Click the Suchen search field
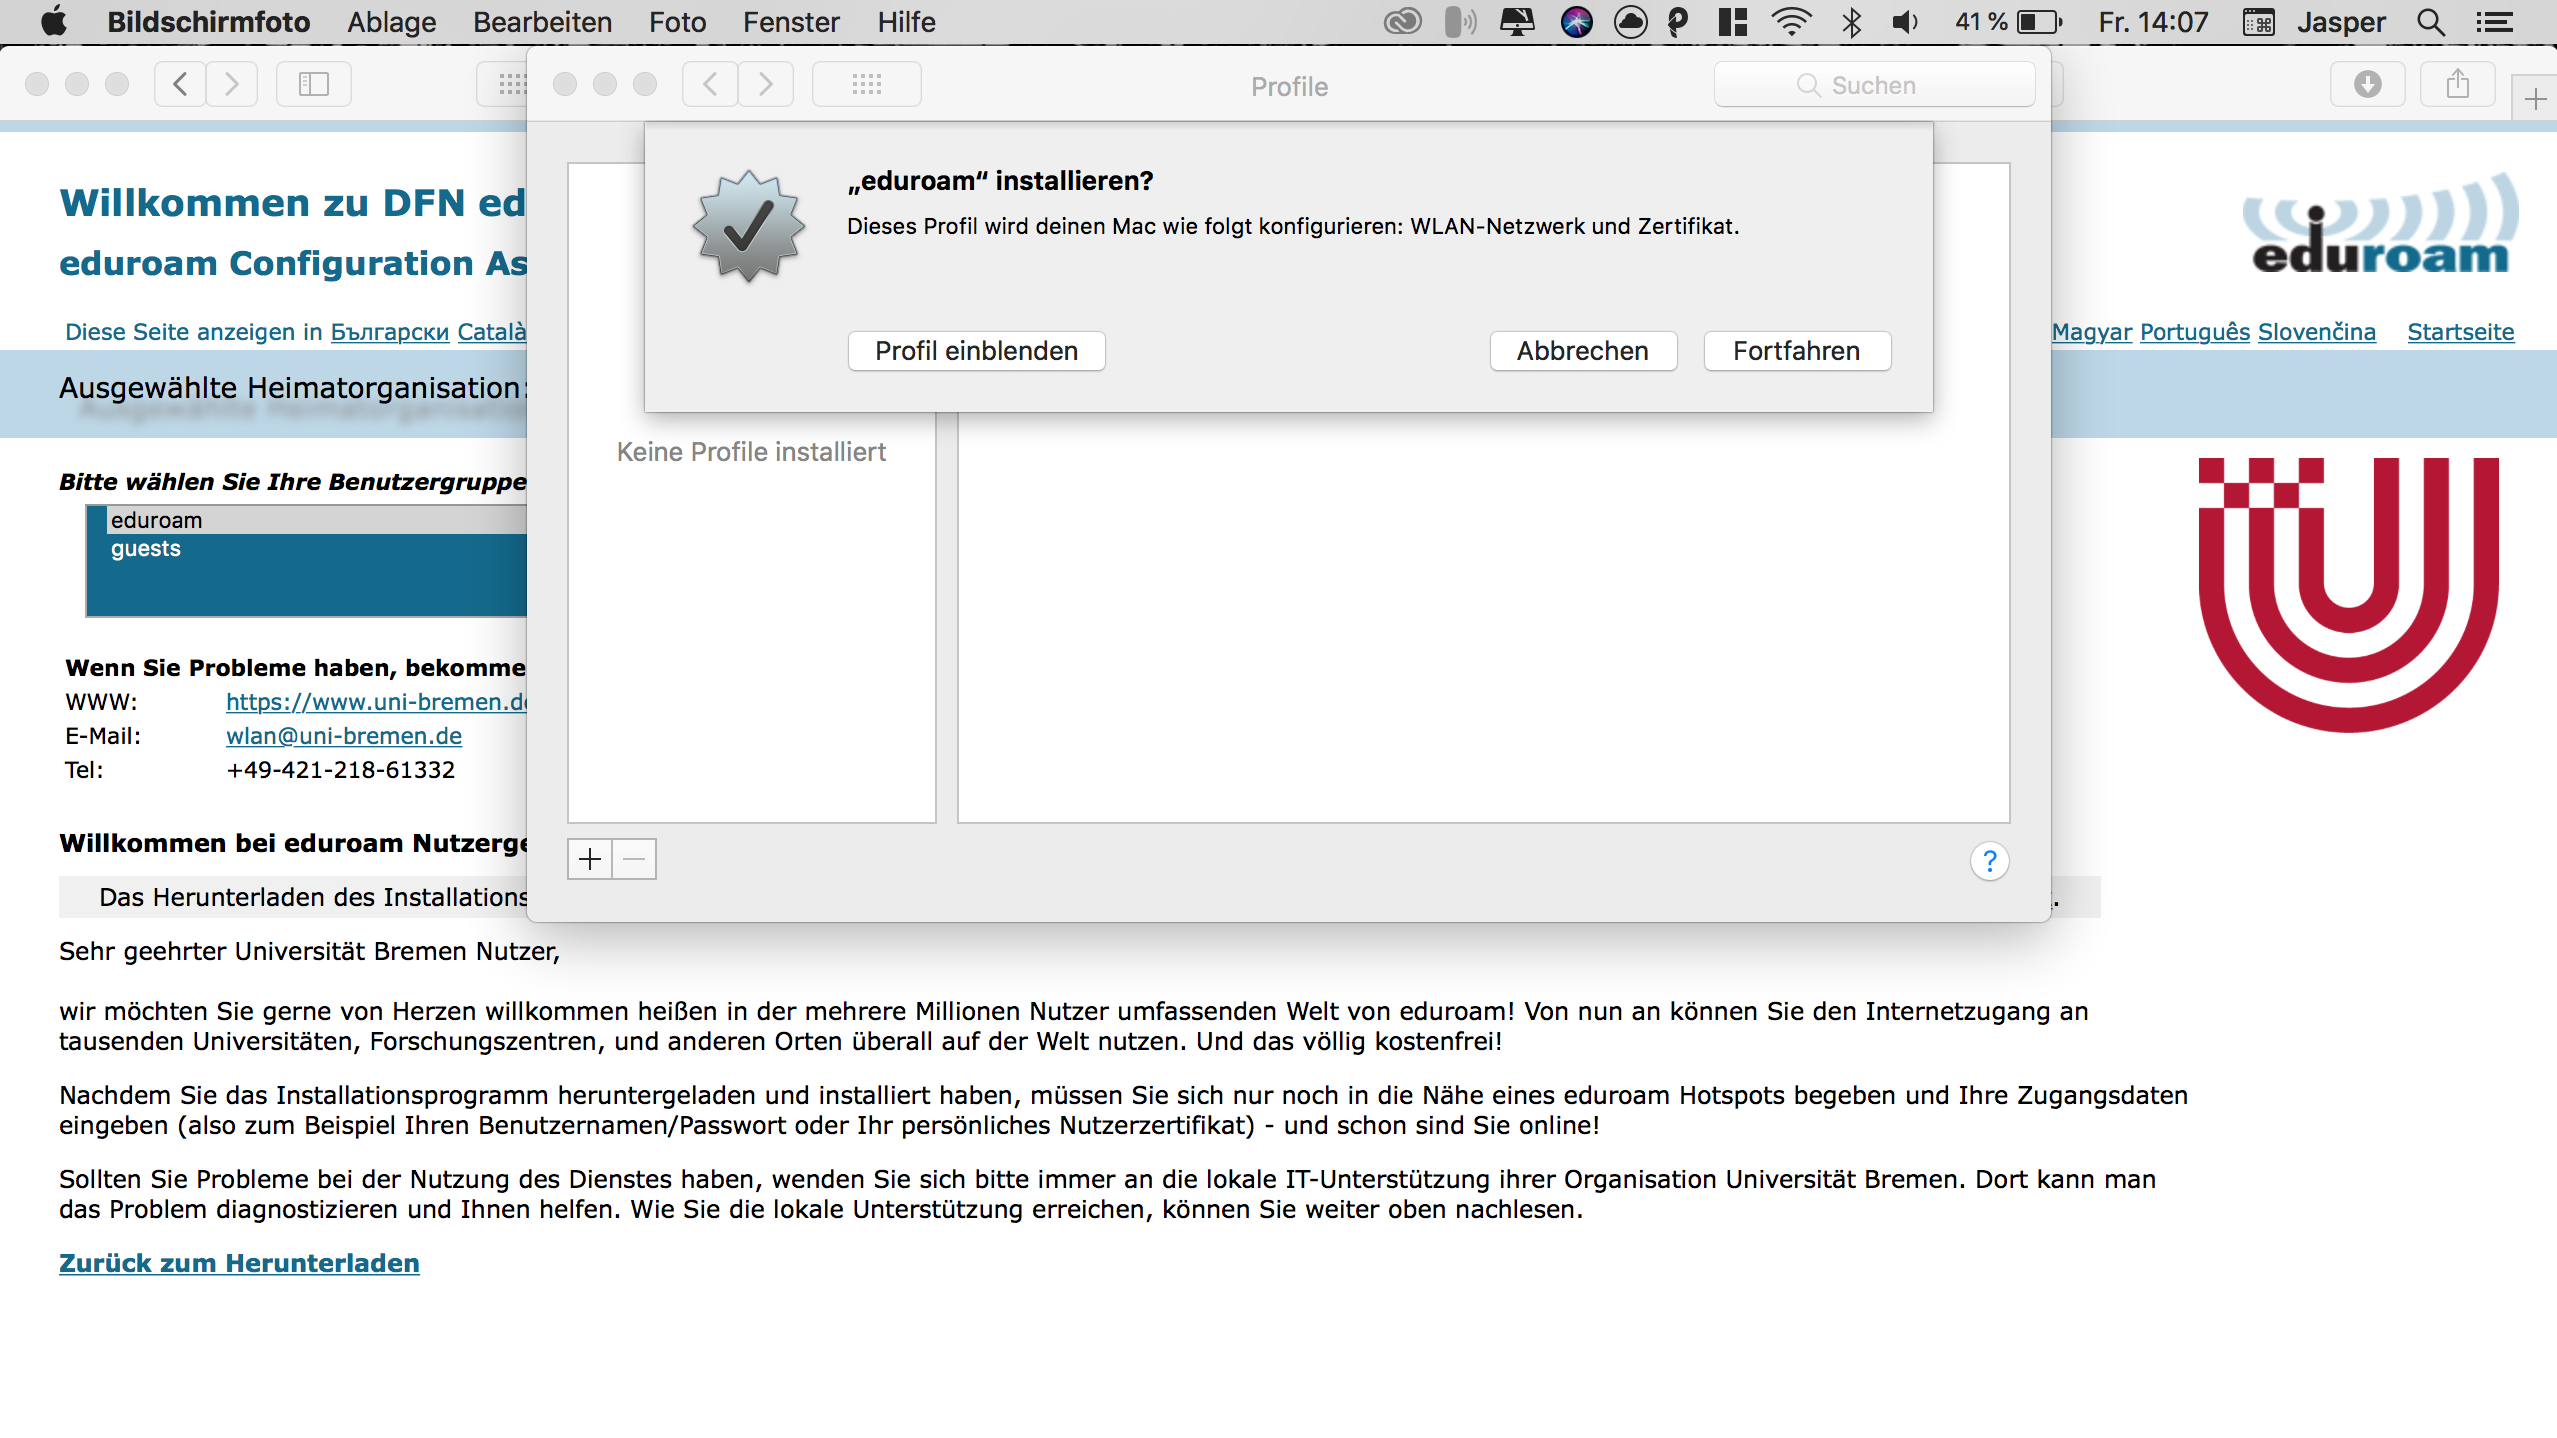 (1873, 85)
